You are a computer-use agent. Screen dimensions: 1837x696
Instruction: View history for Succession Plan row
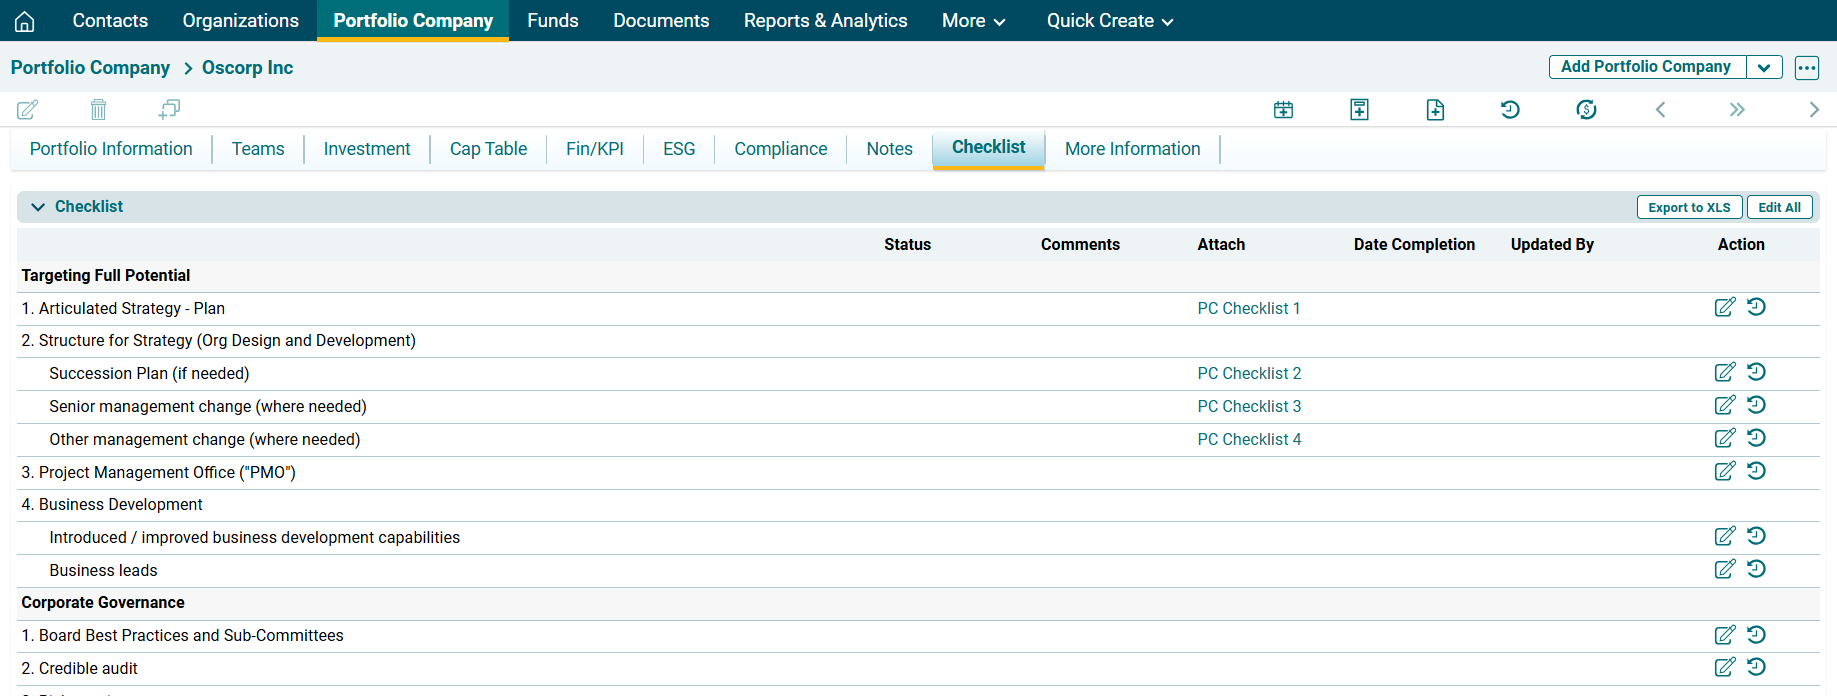[x=1756, y=372]
